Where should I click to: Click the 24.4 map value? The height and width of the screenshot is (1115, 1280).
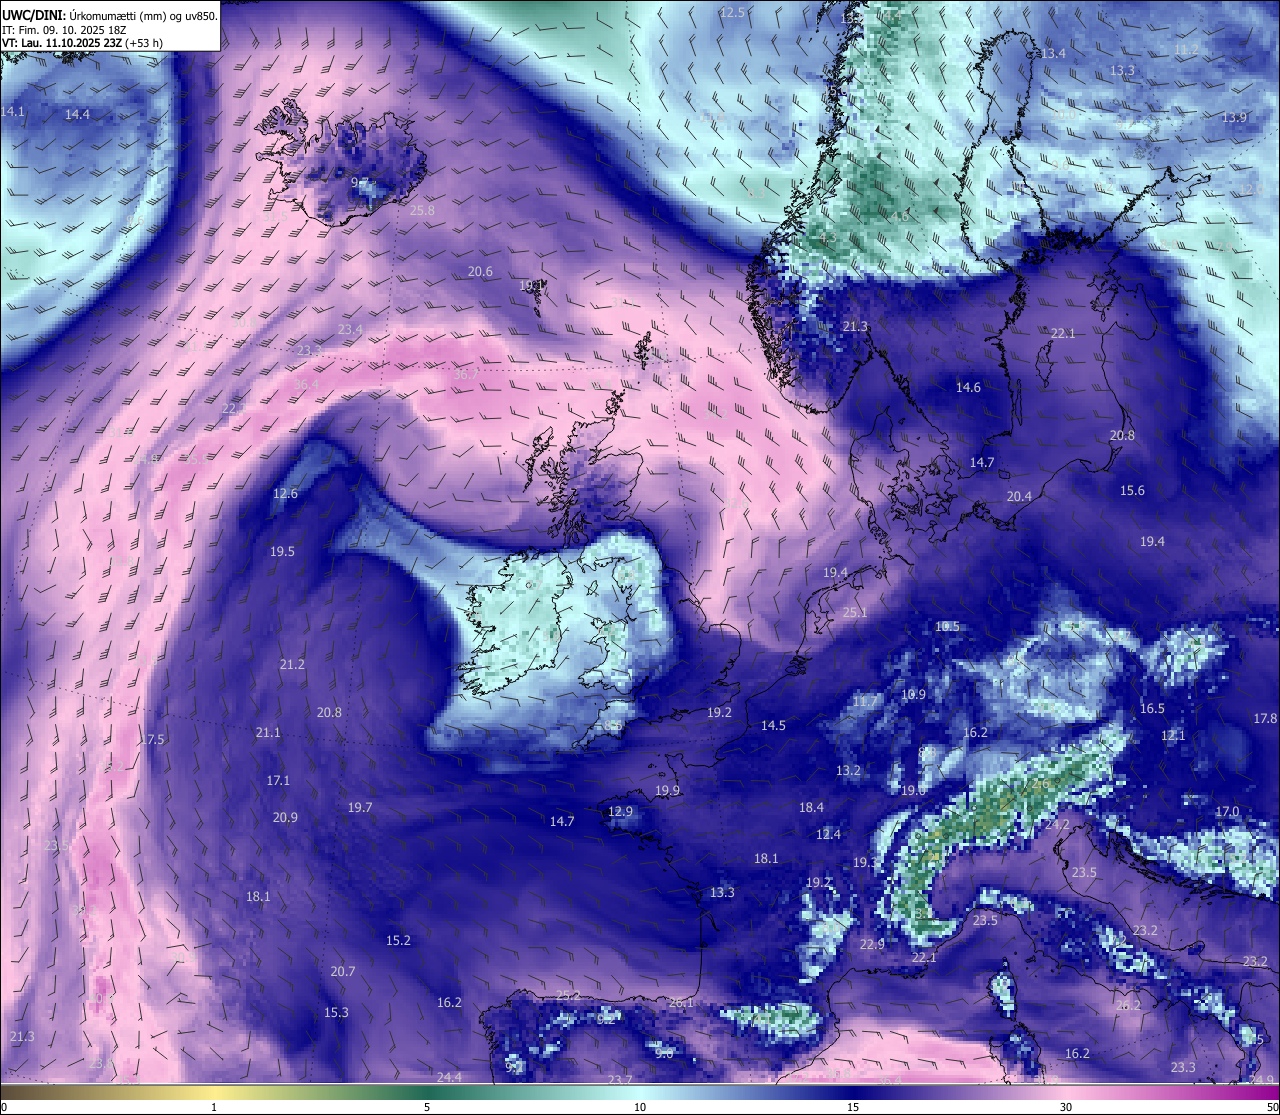[449, 1078]
